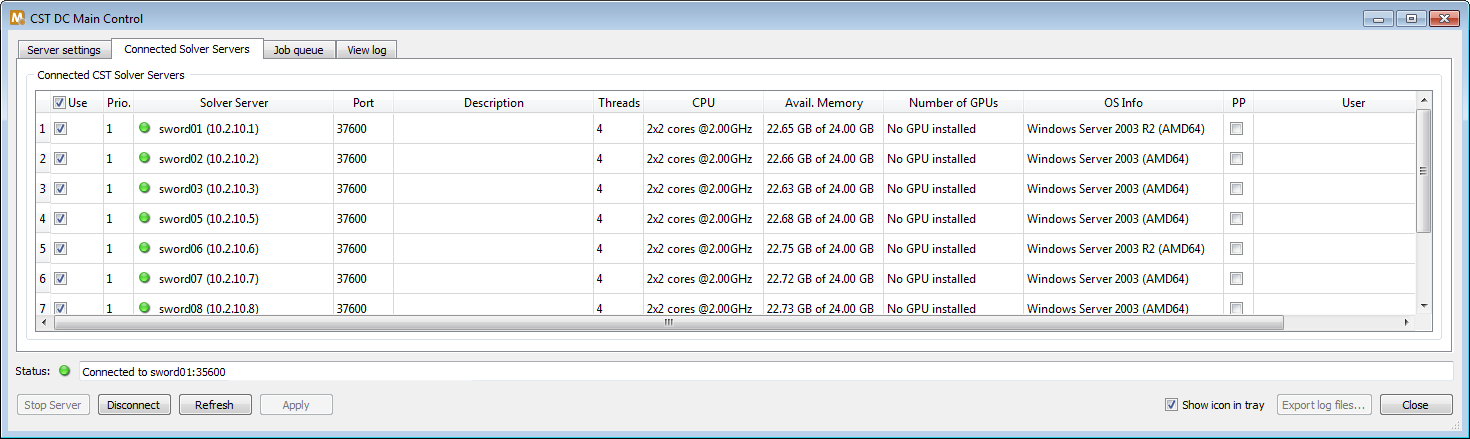
Task: Select Connected Solver Servers tab
Action: tap(187, 49)
